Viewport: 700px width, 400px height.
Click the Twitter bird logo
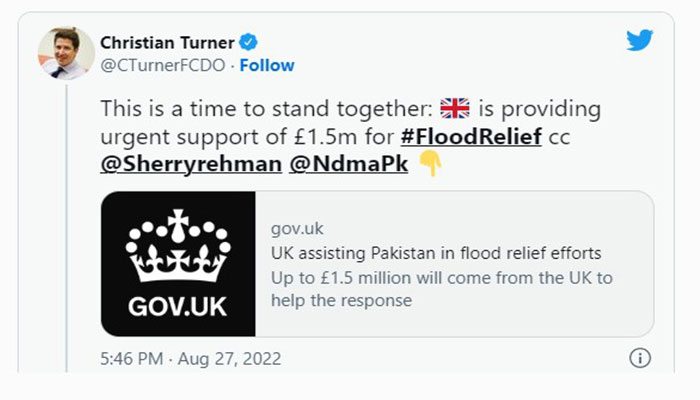pos(639,41)
